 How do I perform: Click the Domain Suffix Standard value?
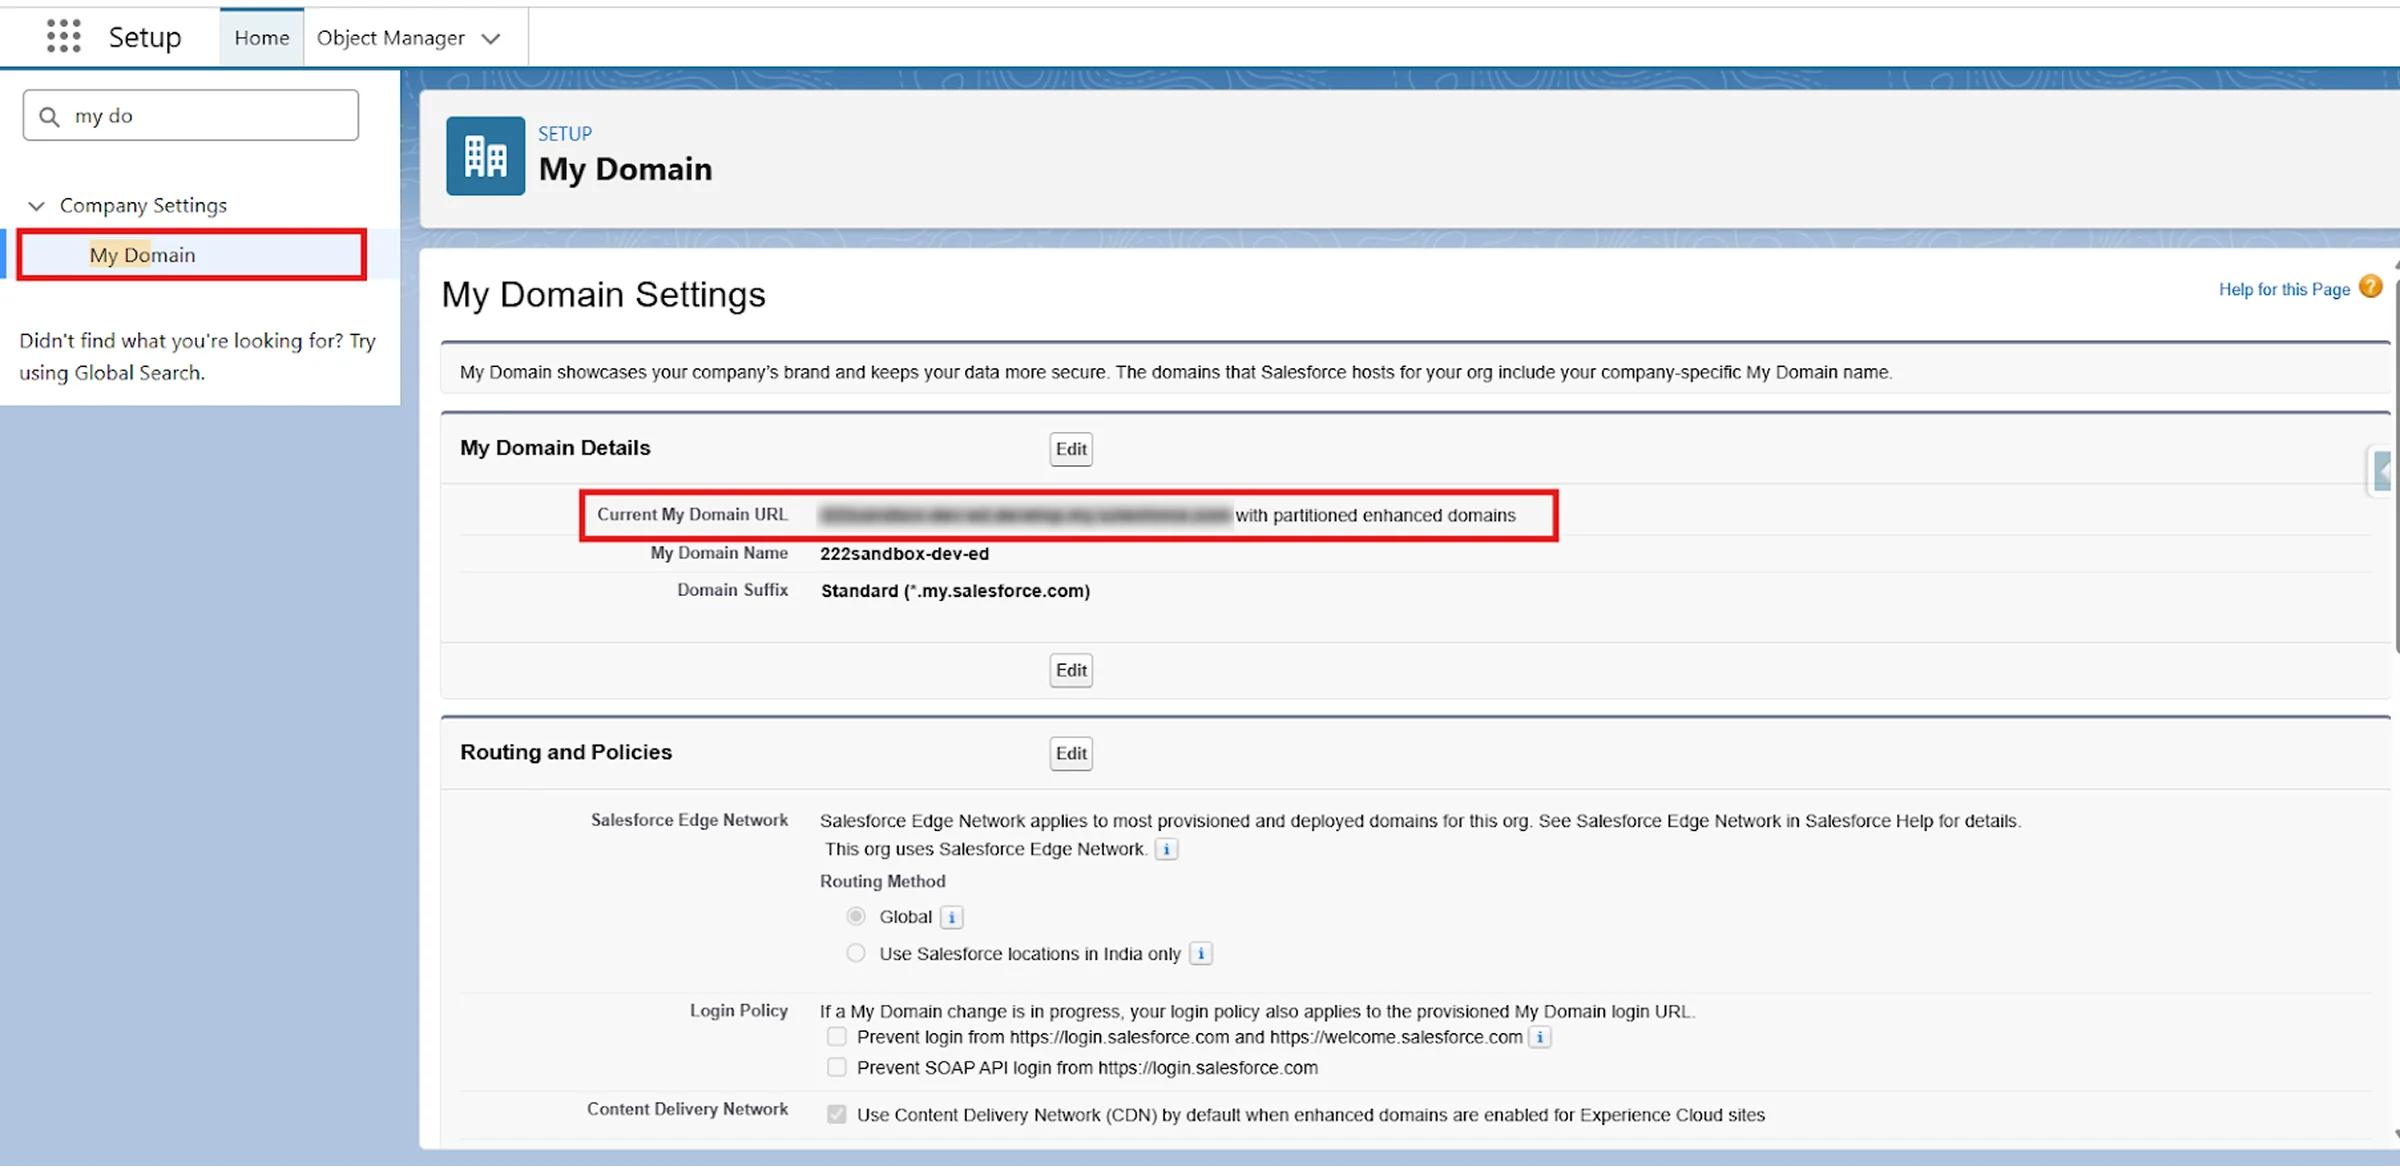coord(955,591)
